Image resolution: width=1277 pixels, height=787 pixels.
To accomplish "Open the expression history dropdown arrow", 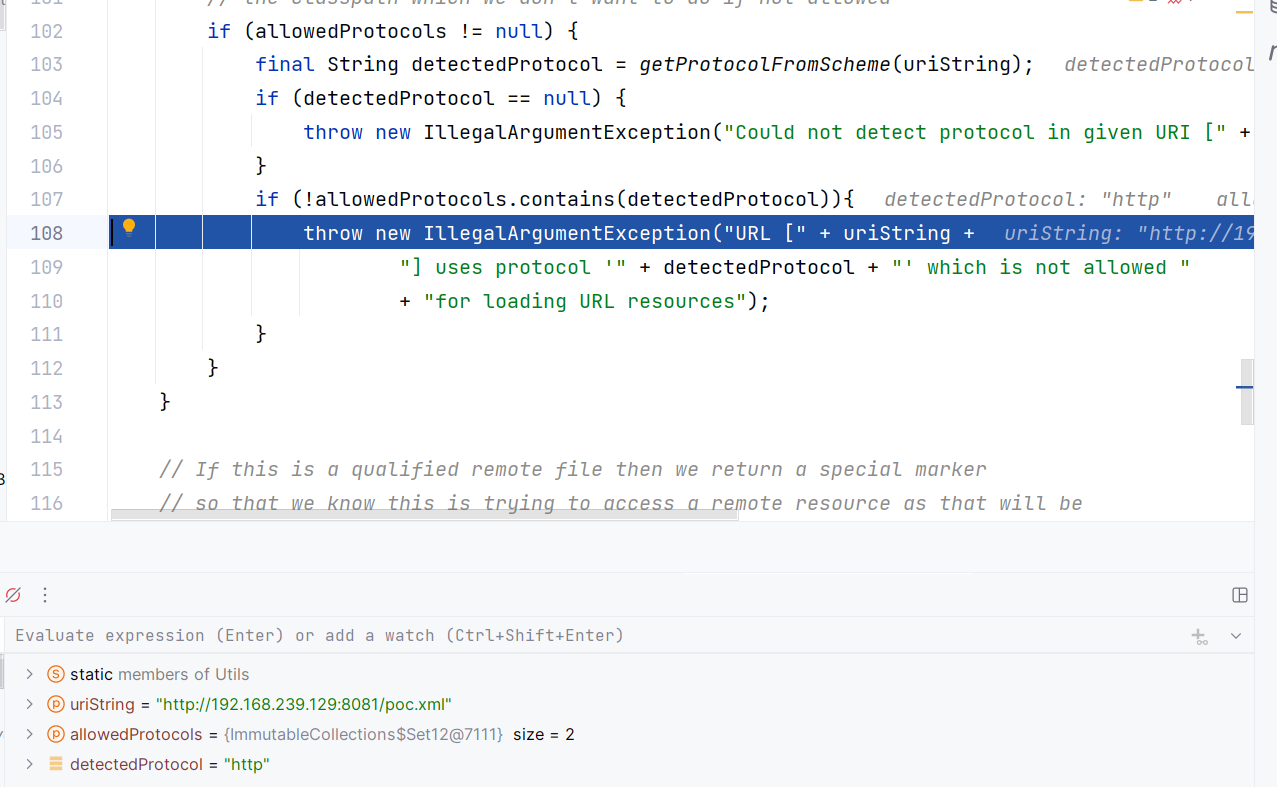I will point(1236,636).
